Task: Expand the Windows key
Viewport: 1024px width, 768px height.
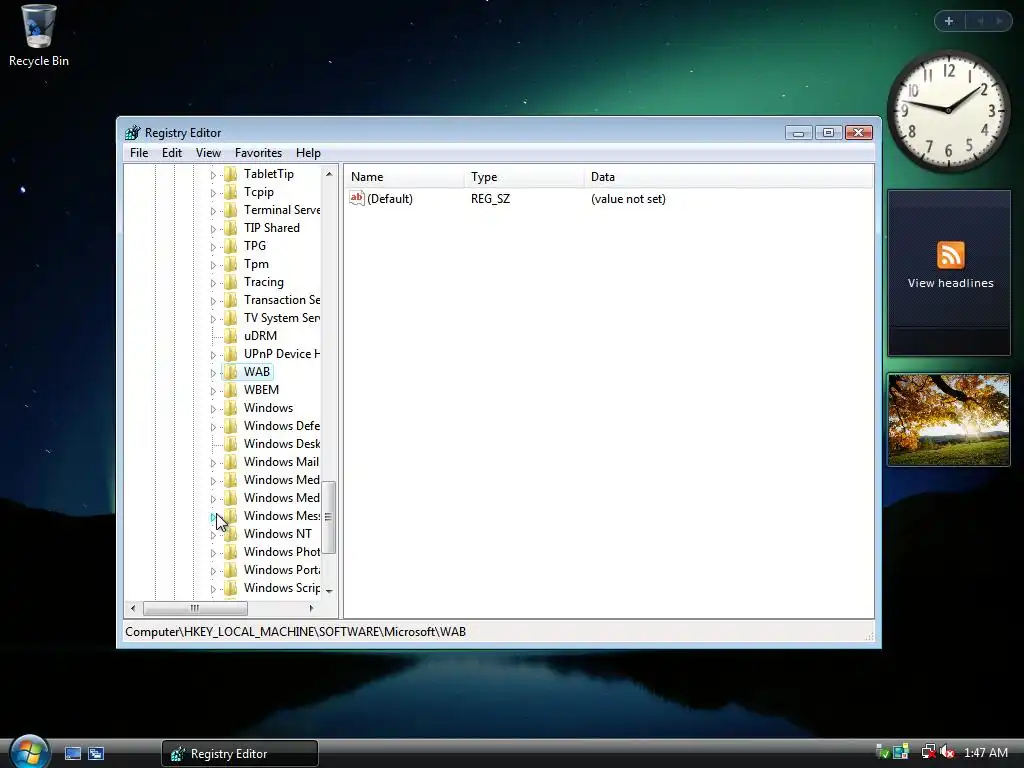Action: 213,409
